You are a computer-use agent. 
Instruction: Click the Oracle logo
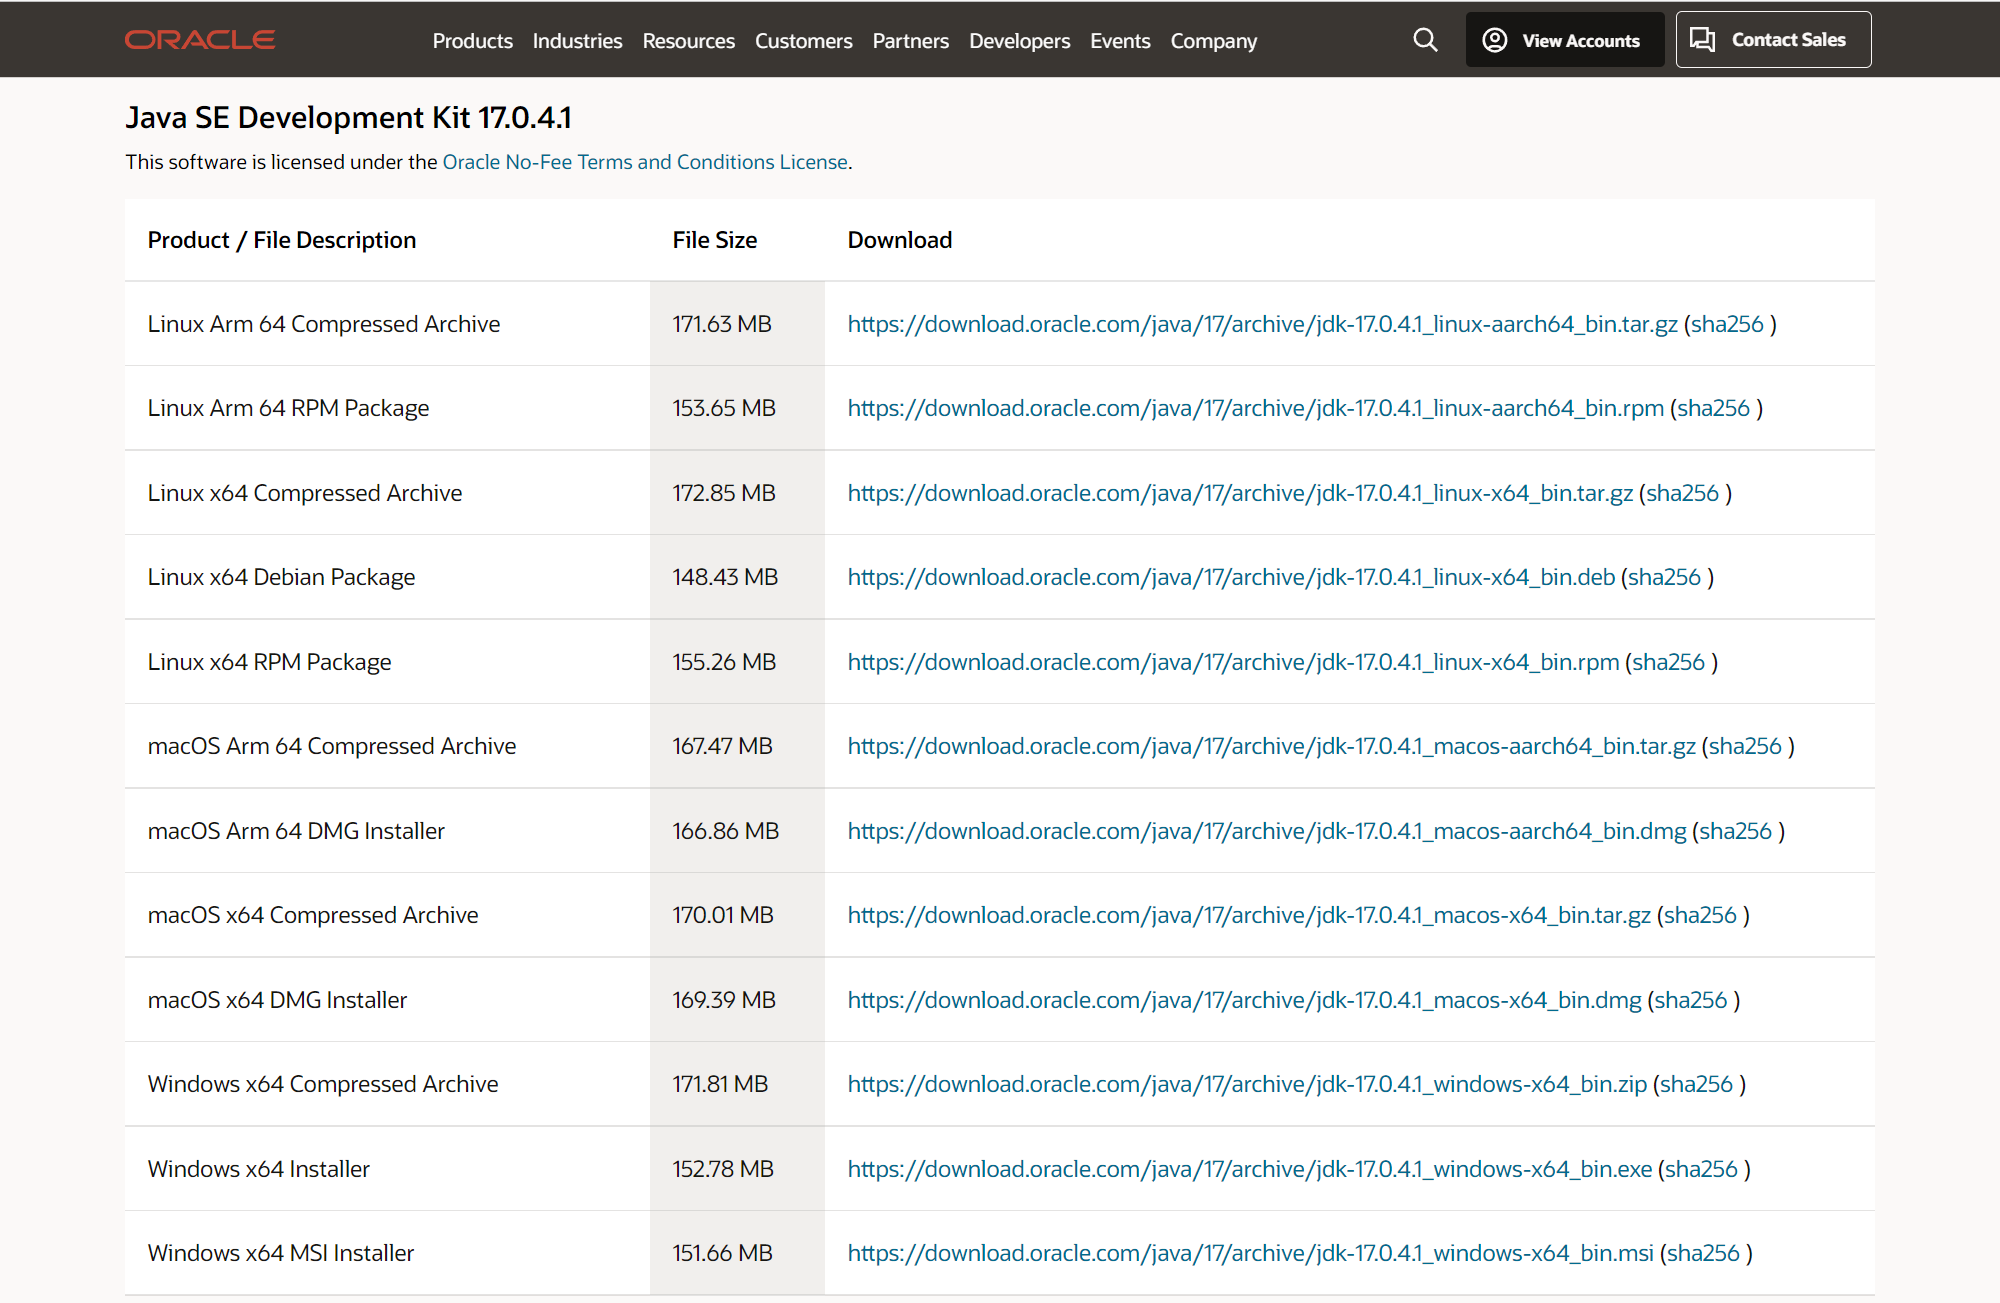point(200,40)
